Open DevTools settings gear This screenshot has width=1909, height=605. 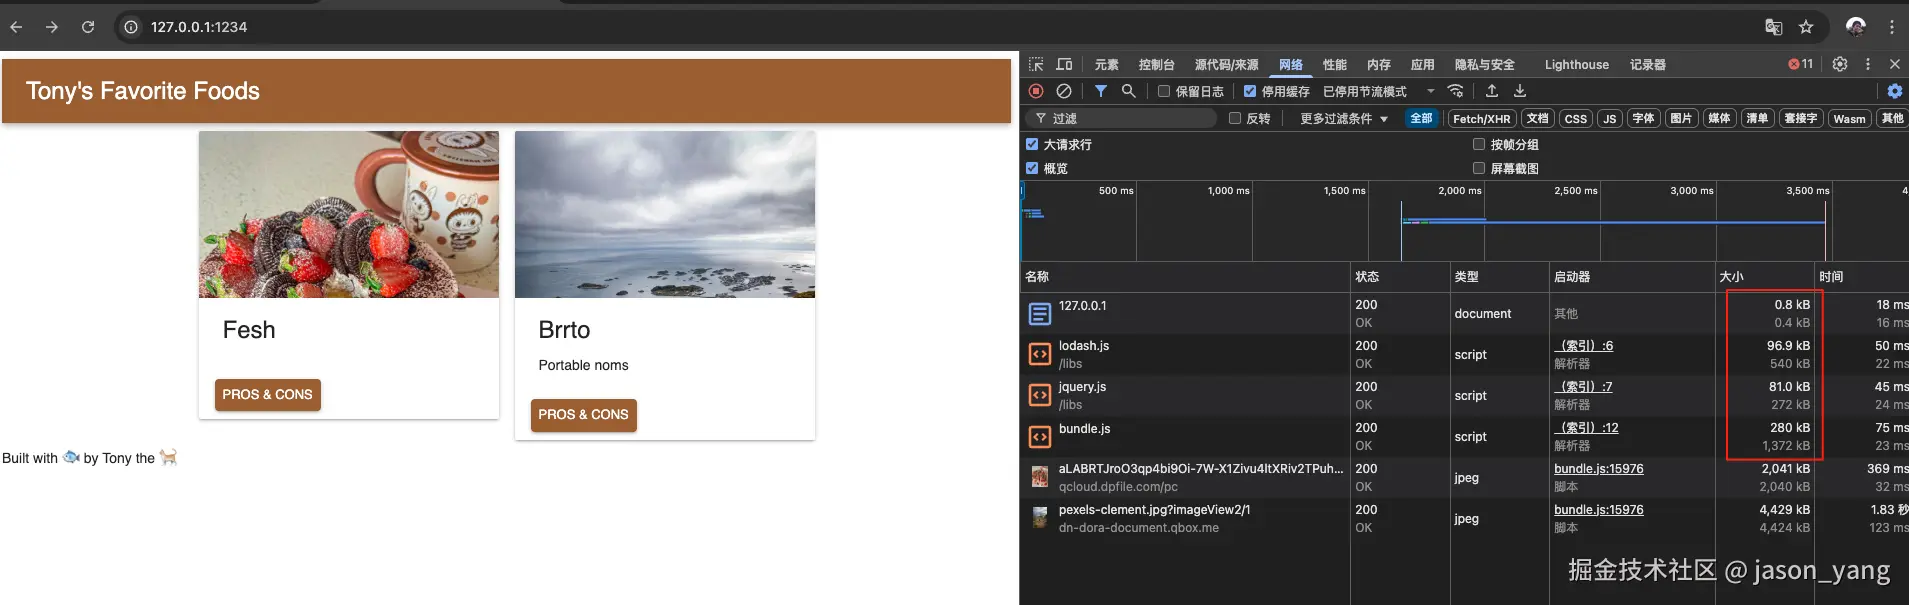[x=1840, y=64]
